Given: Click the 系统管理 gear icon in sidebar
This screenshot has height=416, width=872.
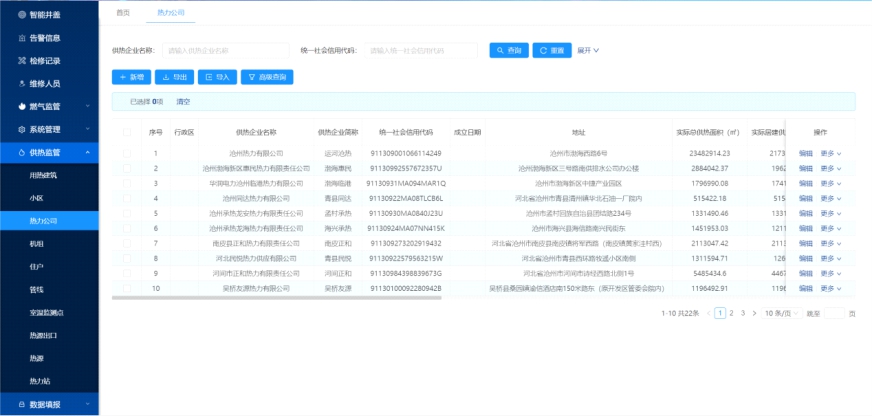Looking at the screenshot, I should click(22, 129).
